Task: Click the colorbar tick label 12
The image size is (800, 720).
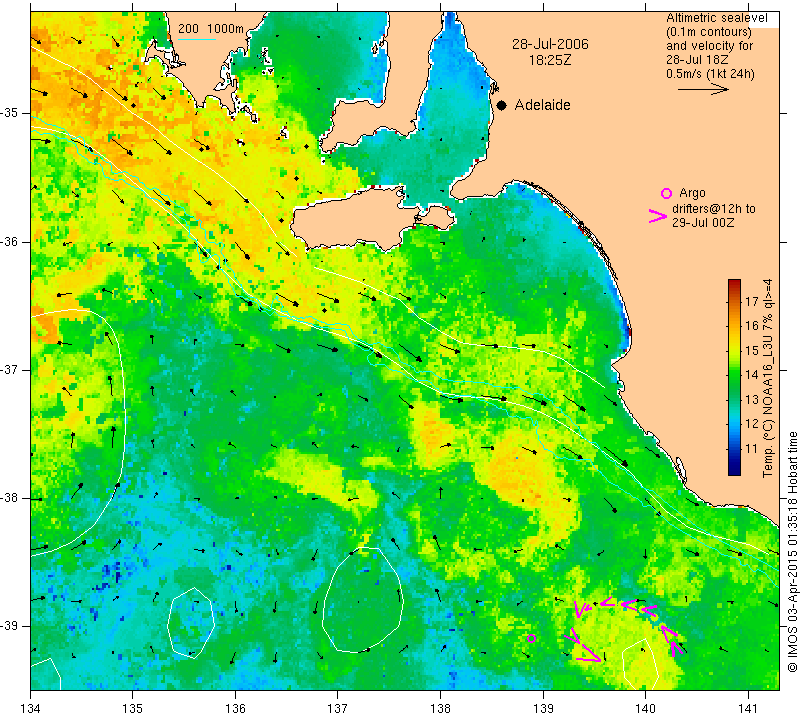Action: coord(752,424)
